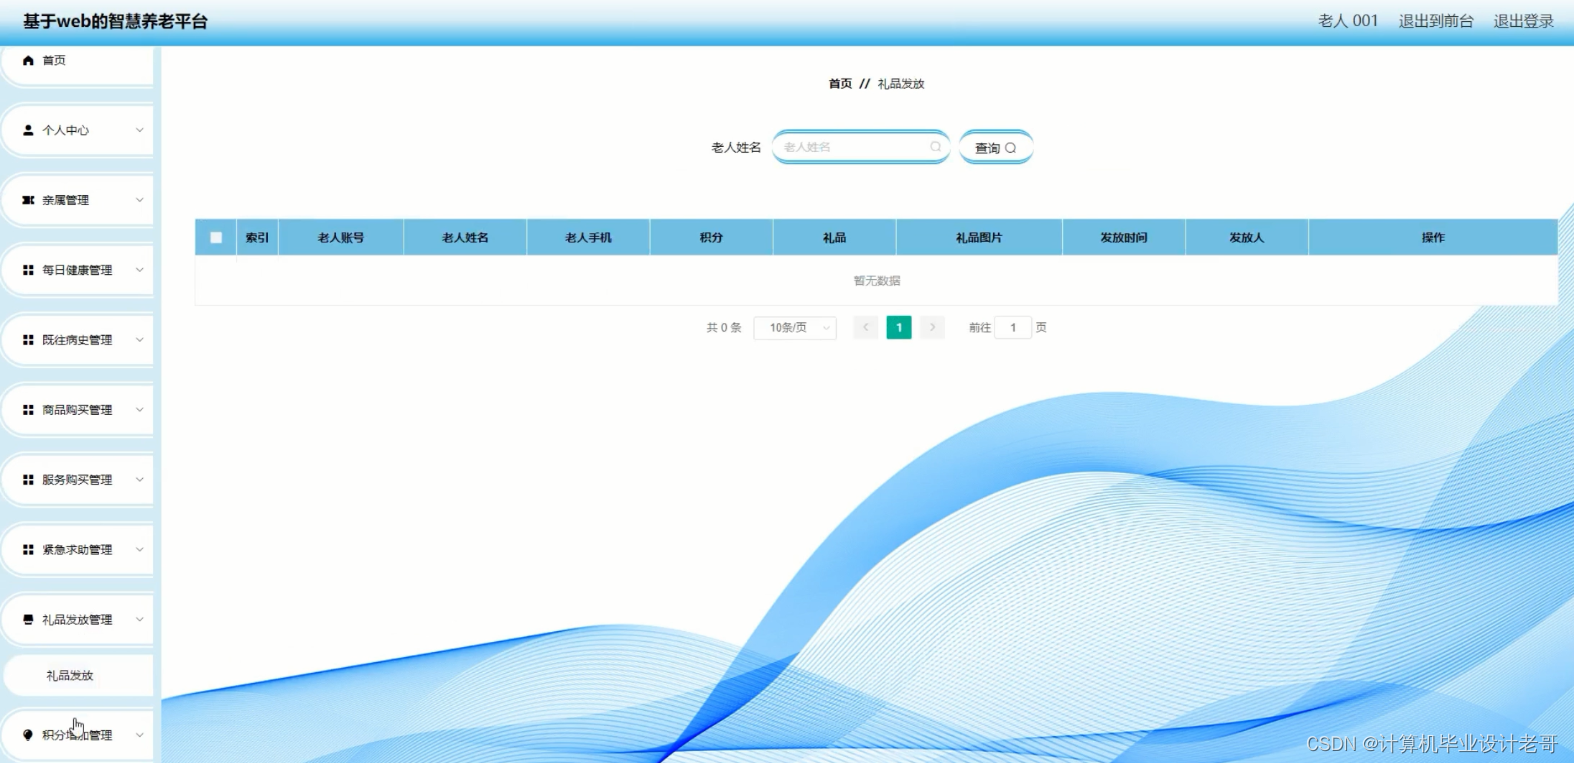Expand the 每日健康管理 chevron

pyautogui.click(x=140, y=270)
